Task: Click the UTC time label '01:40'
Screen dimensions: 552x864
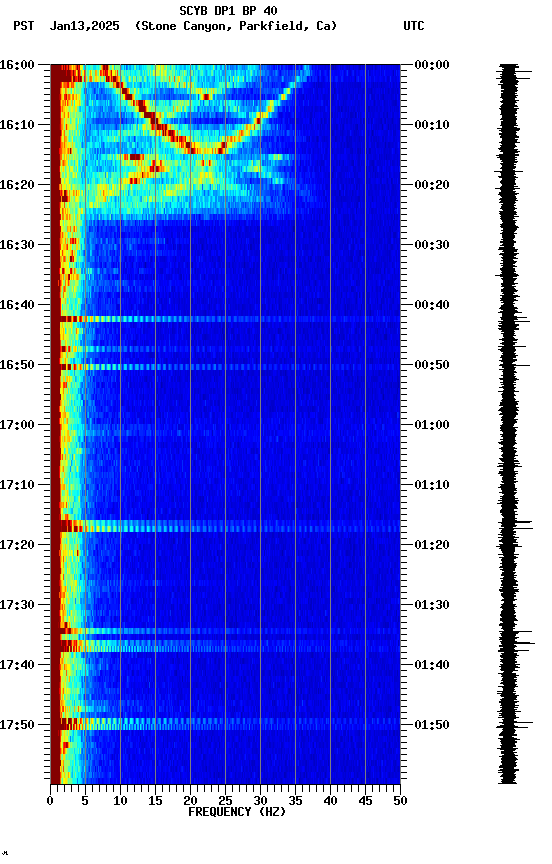Action: click(x=432, y=666)
